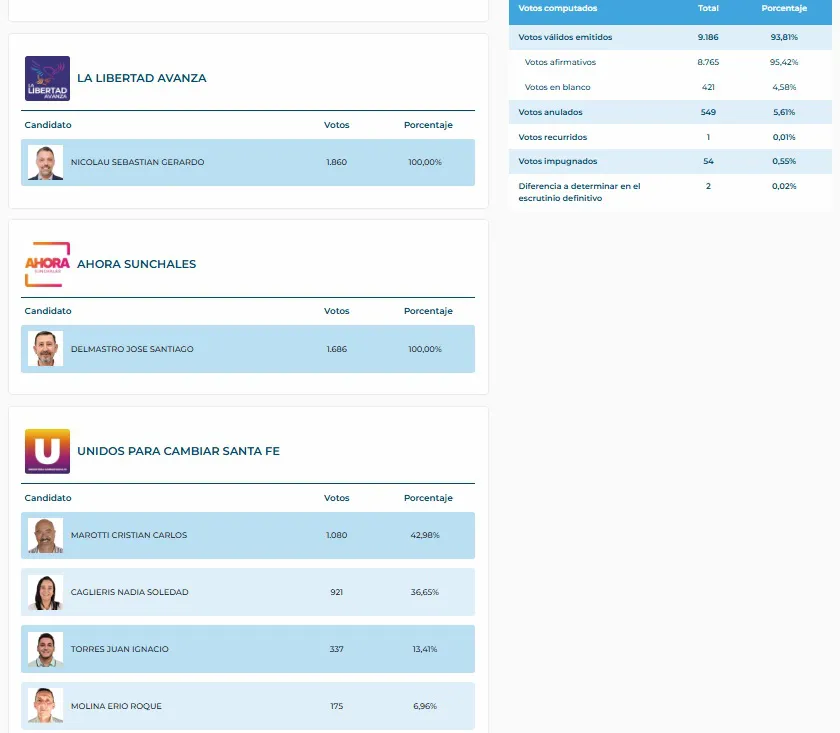Screen dimensions: 840x733
Task: Select the Votos en blanco row
Action: point(557,87)
